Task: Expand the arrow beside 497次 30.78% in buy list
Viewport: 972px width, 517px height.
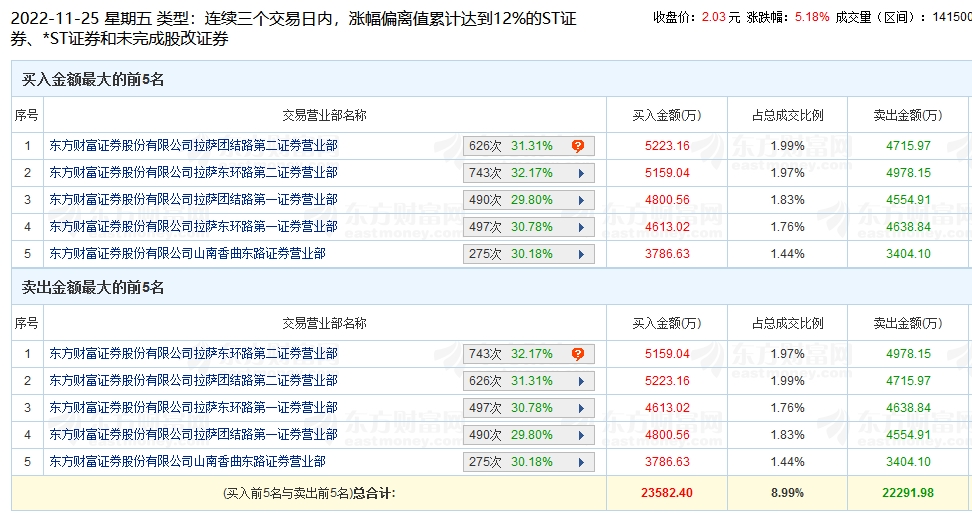Action: 581,228
